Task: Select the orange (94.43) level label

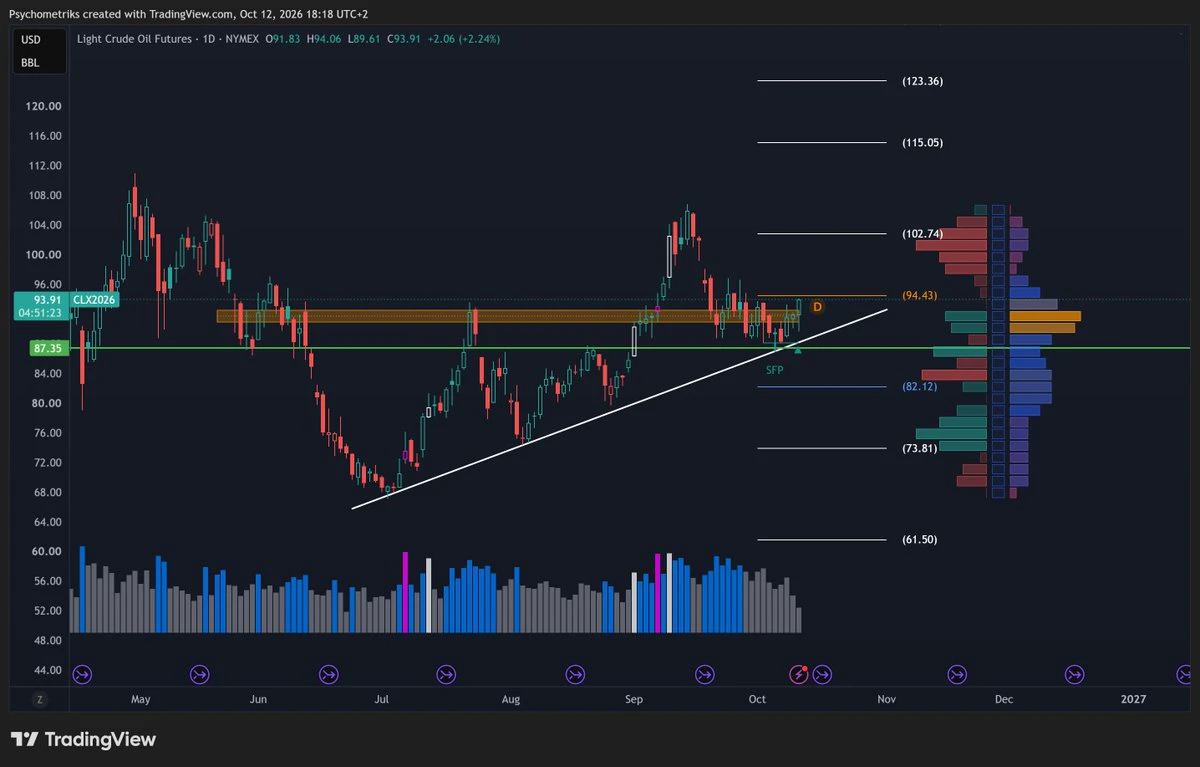Action: [x=919, y=296]
